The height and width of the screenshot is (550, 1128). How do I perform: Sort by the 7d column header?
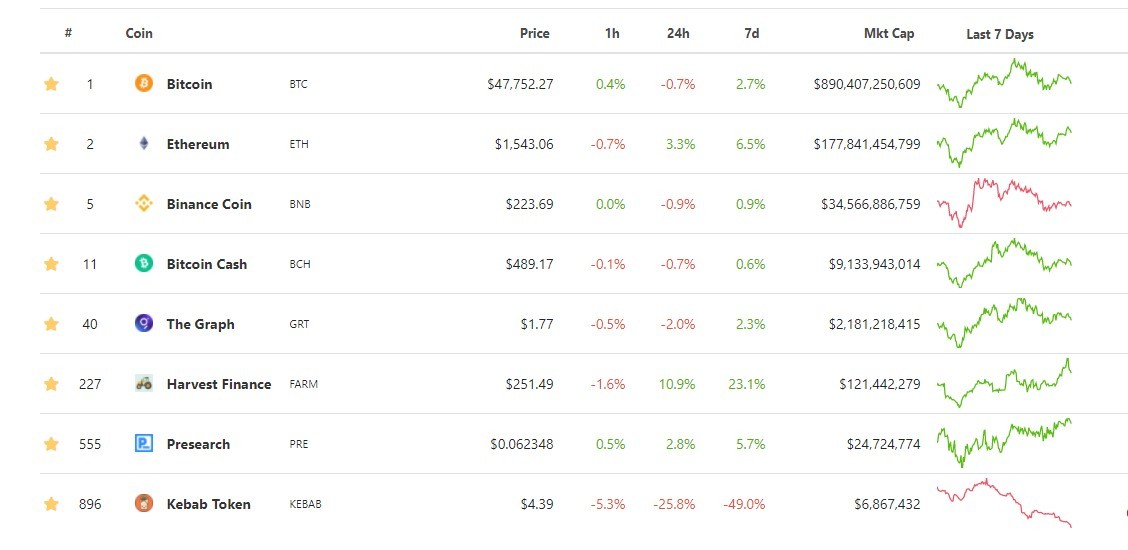[751, 33]
